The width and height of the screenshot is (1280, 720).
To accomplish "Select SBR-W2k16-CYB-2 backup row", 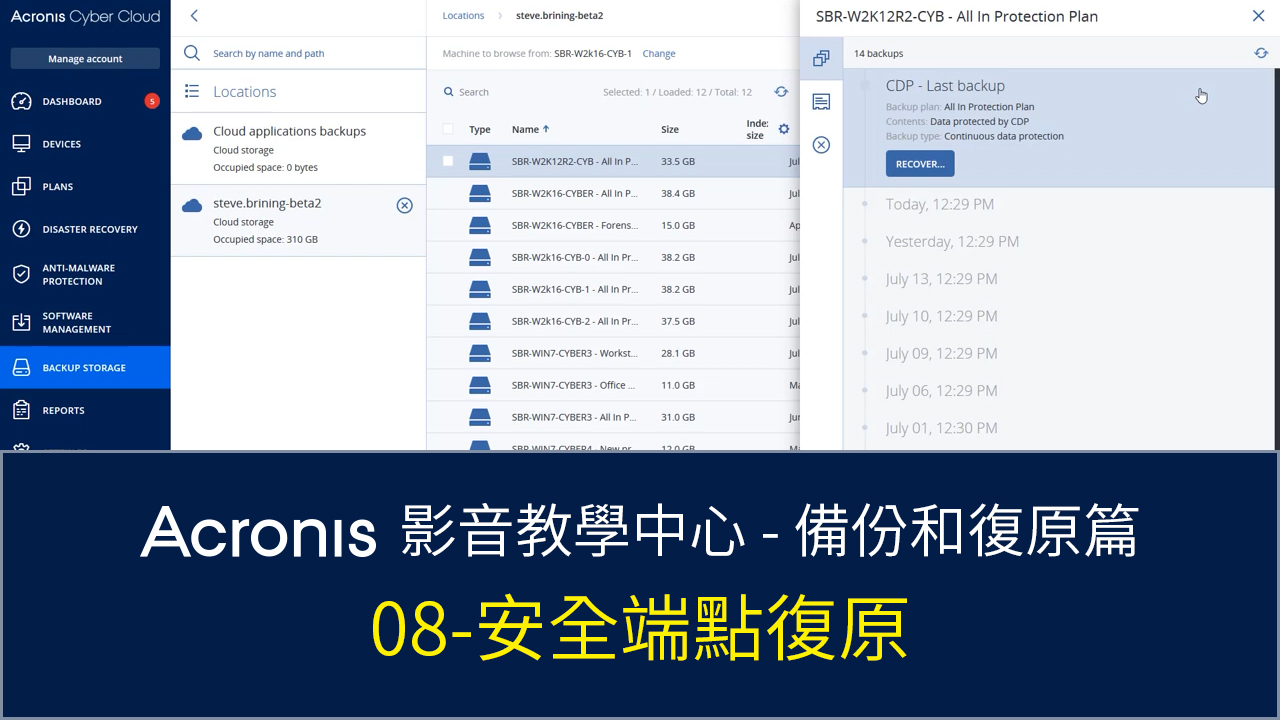I will tap(613, 321).
